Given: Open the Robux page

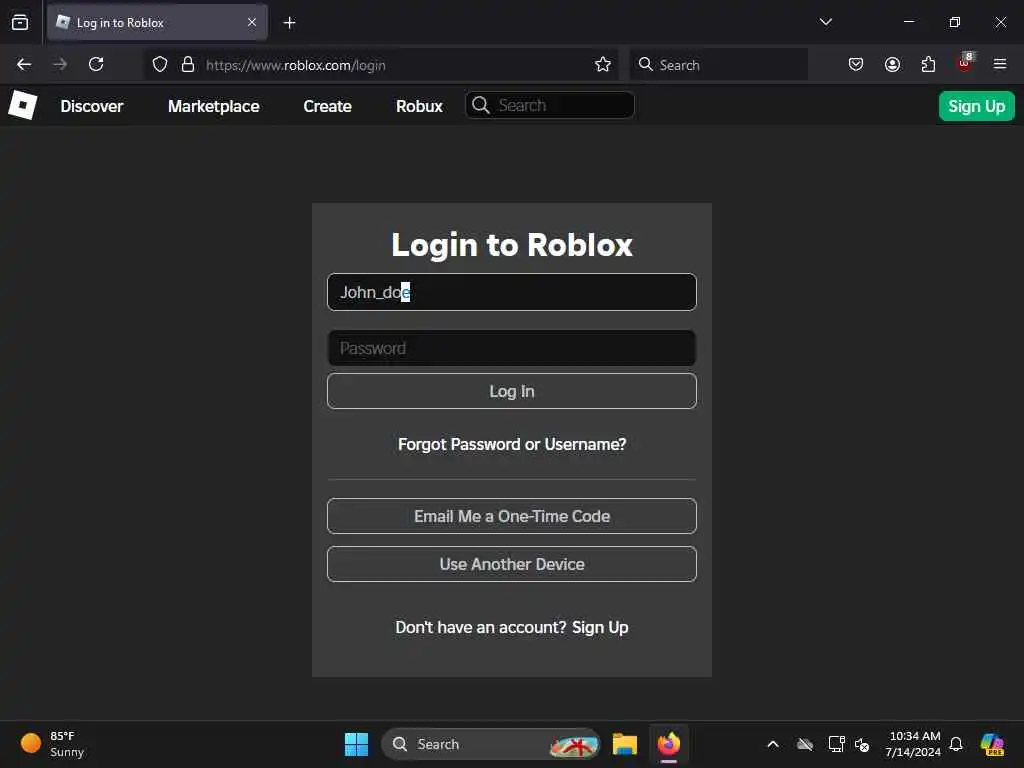Looking at the screenshot, I should pyautogui.click(x=419, y=106).
